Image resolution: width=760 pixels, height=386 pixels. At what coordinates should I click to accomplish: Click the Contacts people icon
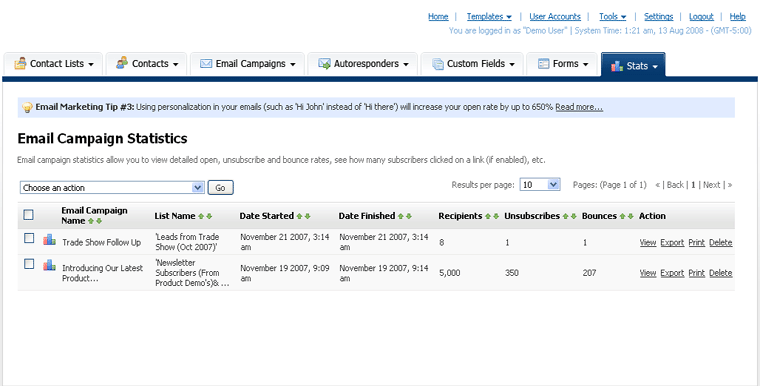[x=122, y=63]
